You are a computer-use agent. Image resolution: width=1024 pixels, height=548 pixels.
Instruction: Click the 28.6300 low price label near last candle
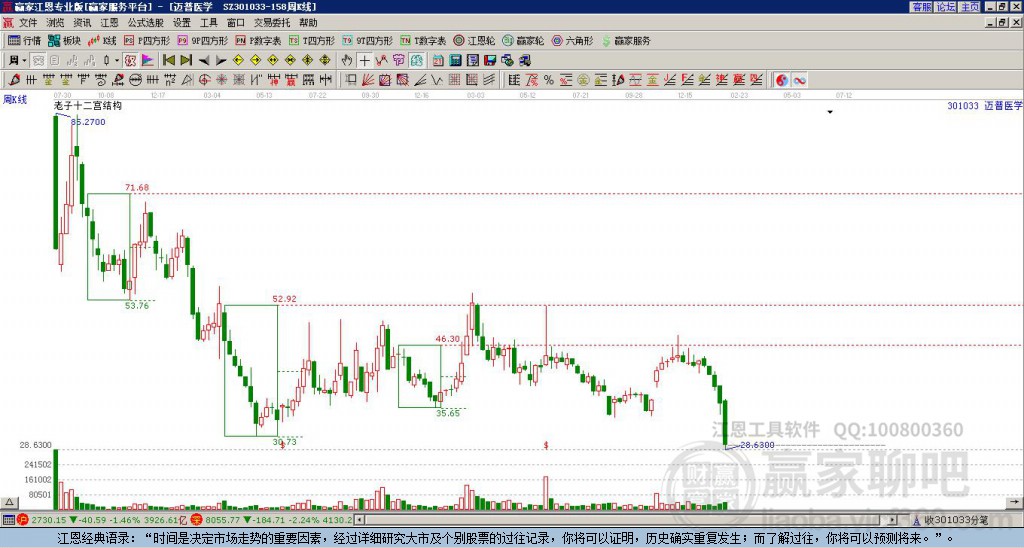(757, 445)
